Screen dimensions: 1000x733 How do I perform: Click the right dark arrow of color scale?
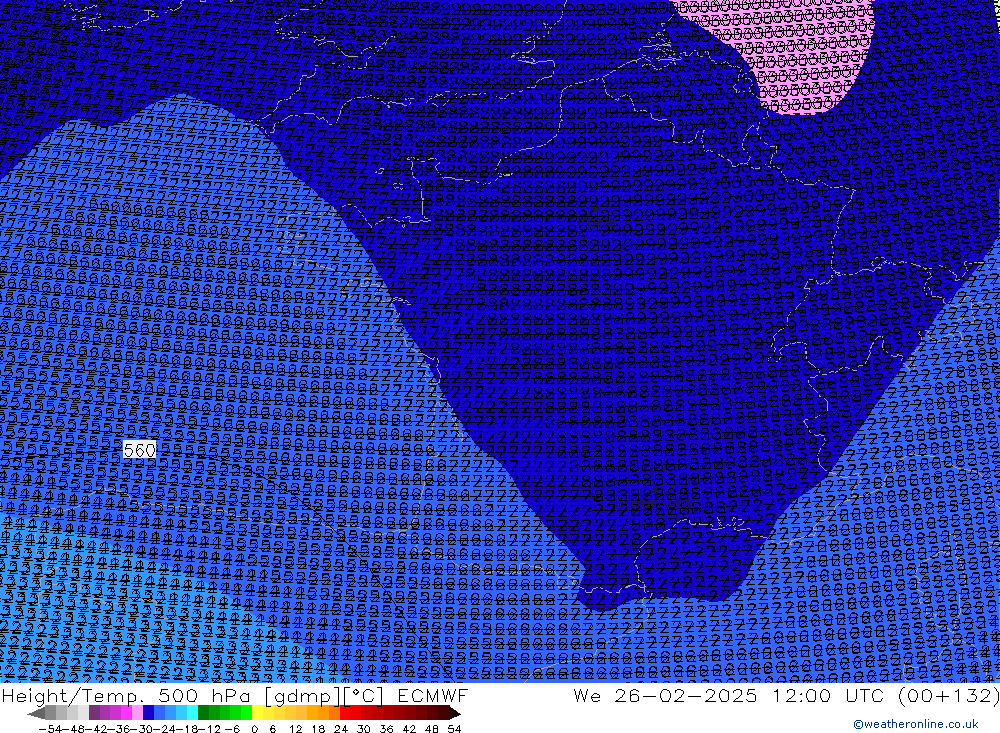455,713
